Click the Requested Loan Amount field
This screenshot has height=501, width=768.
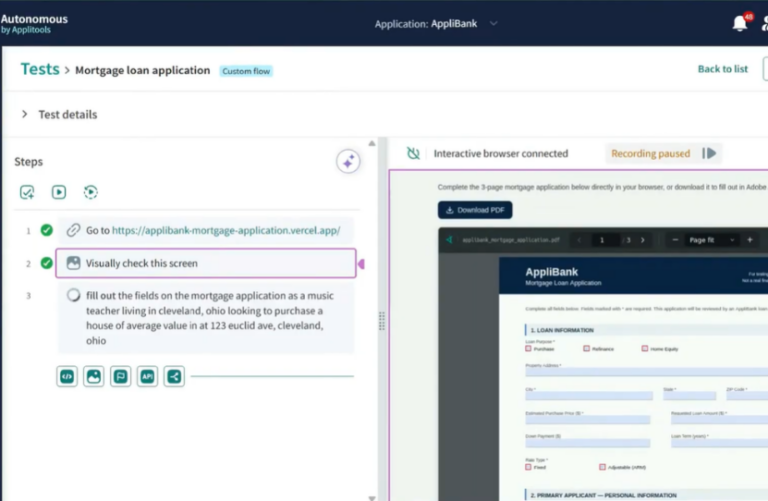(x=720, y=420)
